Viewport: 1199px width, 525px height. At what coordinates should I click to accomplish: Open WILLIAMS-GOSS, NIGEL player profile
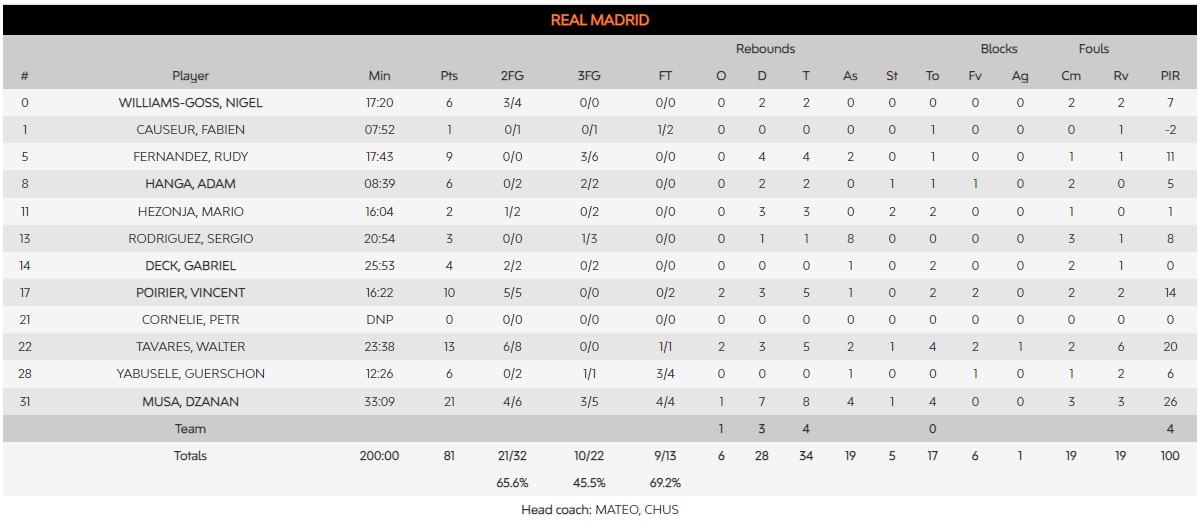point(190,103)
